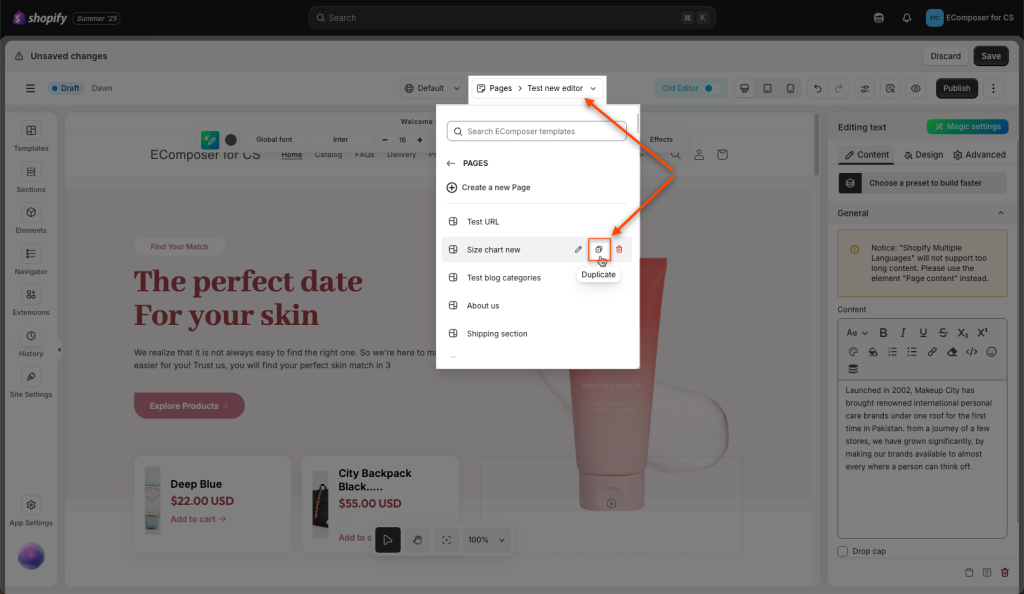
Task: Rename Size chart new with pencil icon
Action: [x=578, y=249]
